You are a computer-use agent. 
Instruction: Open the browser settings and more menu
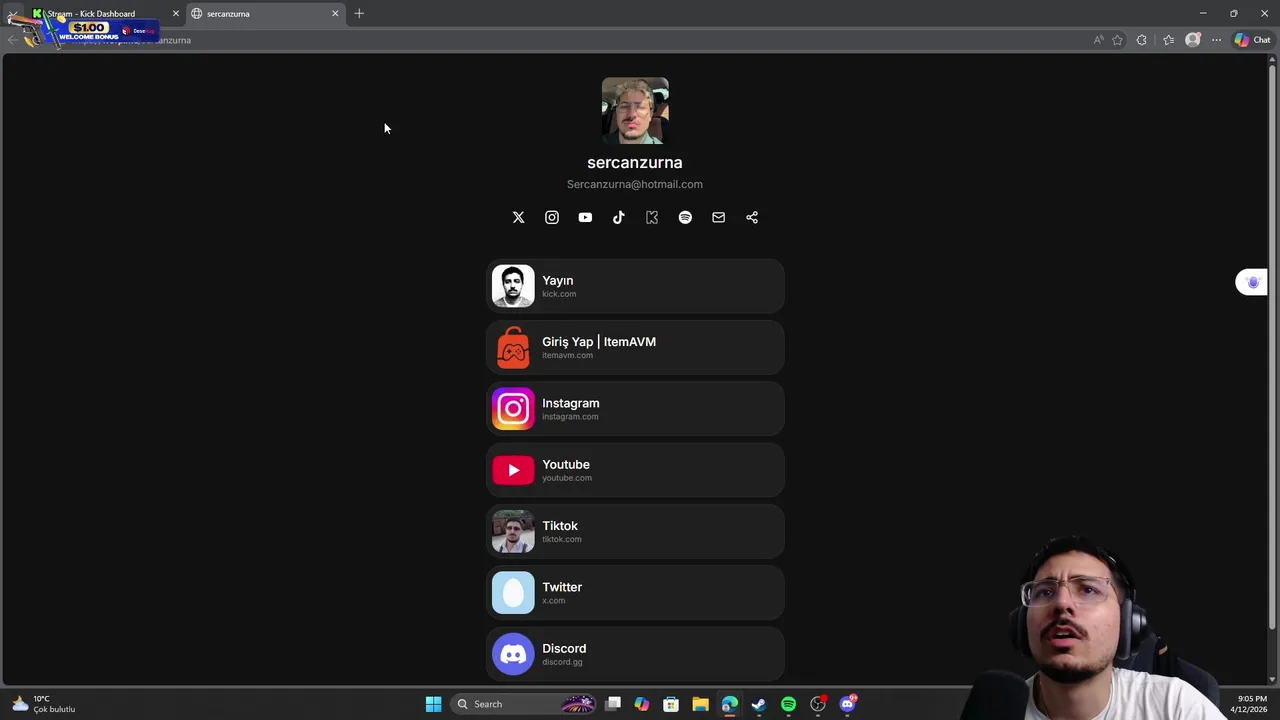coord(1216,40)
